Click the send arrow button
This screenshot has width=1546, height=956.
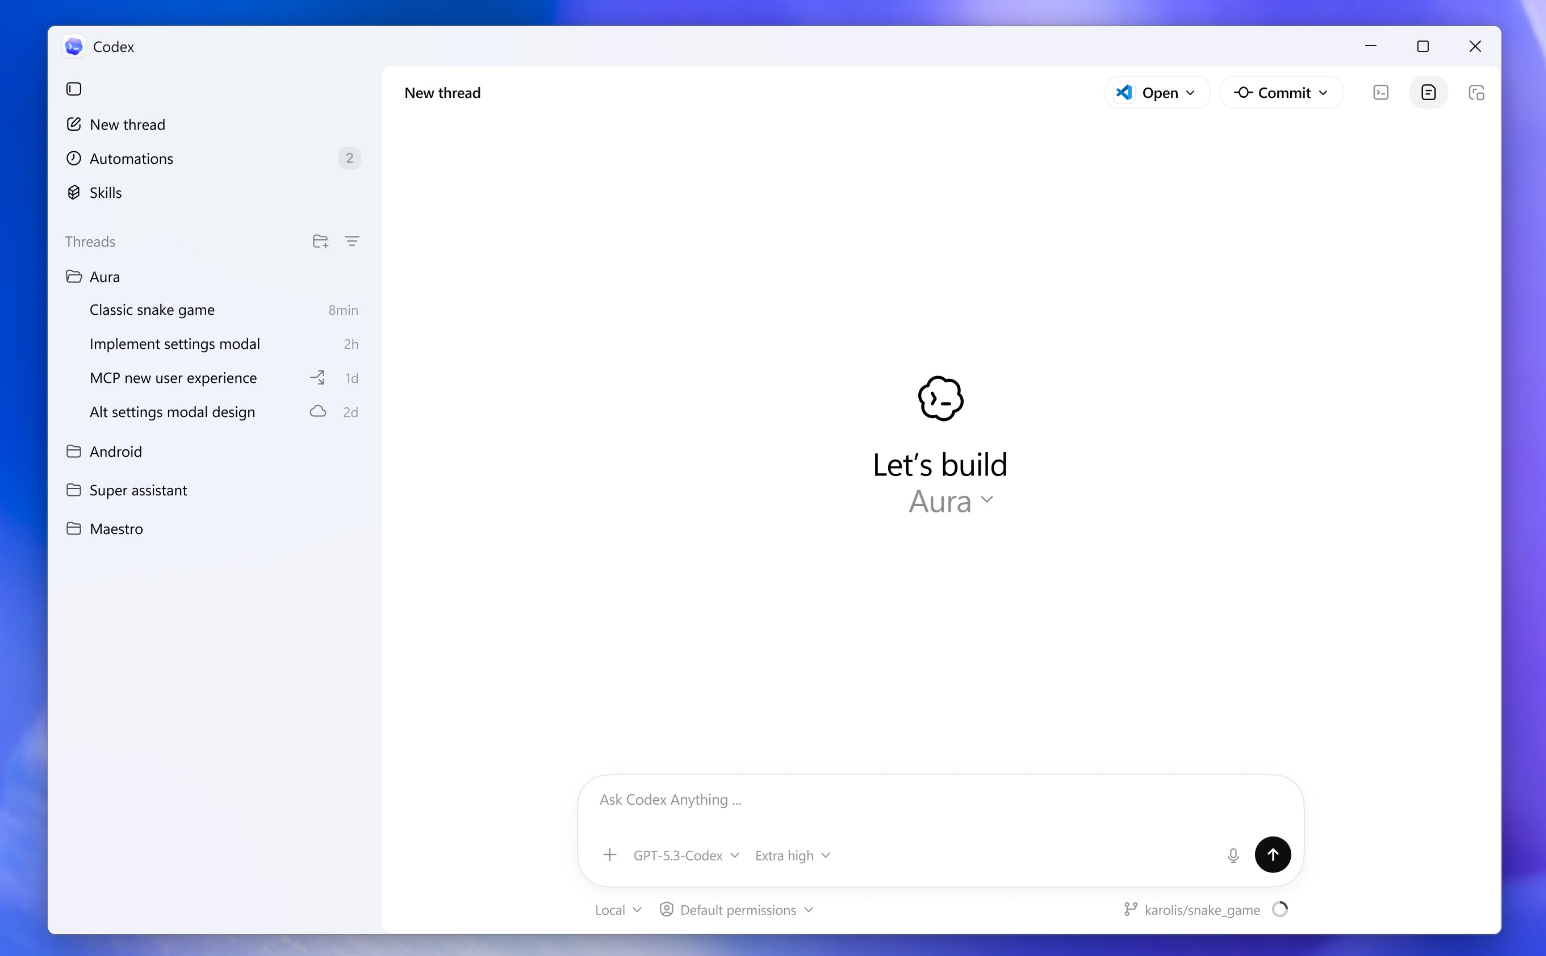coord(1273,854)
